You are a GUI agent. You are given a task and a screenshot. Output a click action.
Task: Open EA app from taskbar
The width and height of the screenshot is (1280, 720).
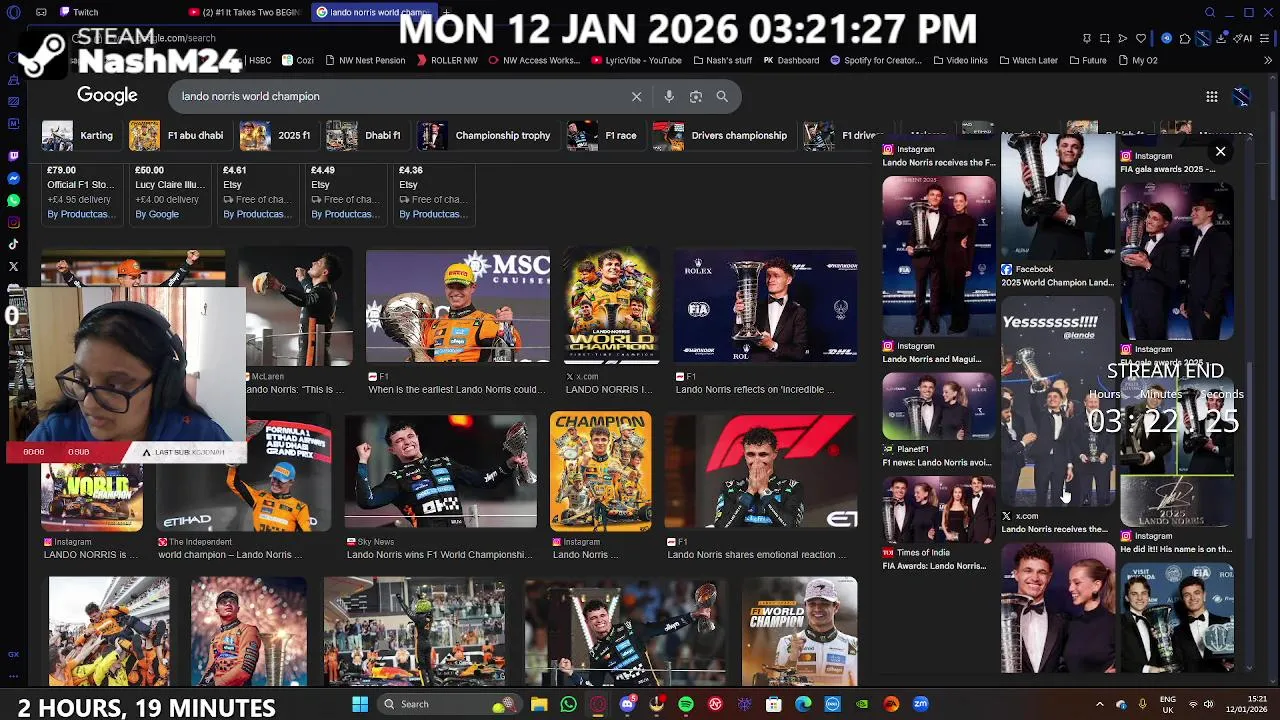click(891, 704)
